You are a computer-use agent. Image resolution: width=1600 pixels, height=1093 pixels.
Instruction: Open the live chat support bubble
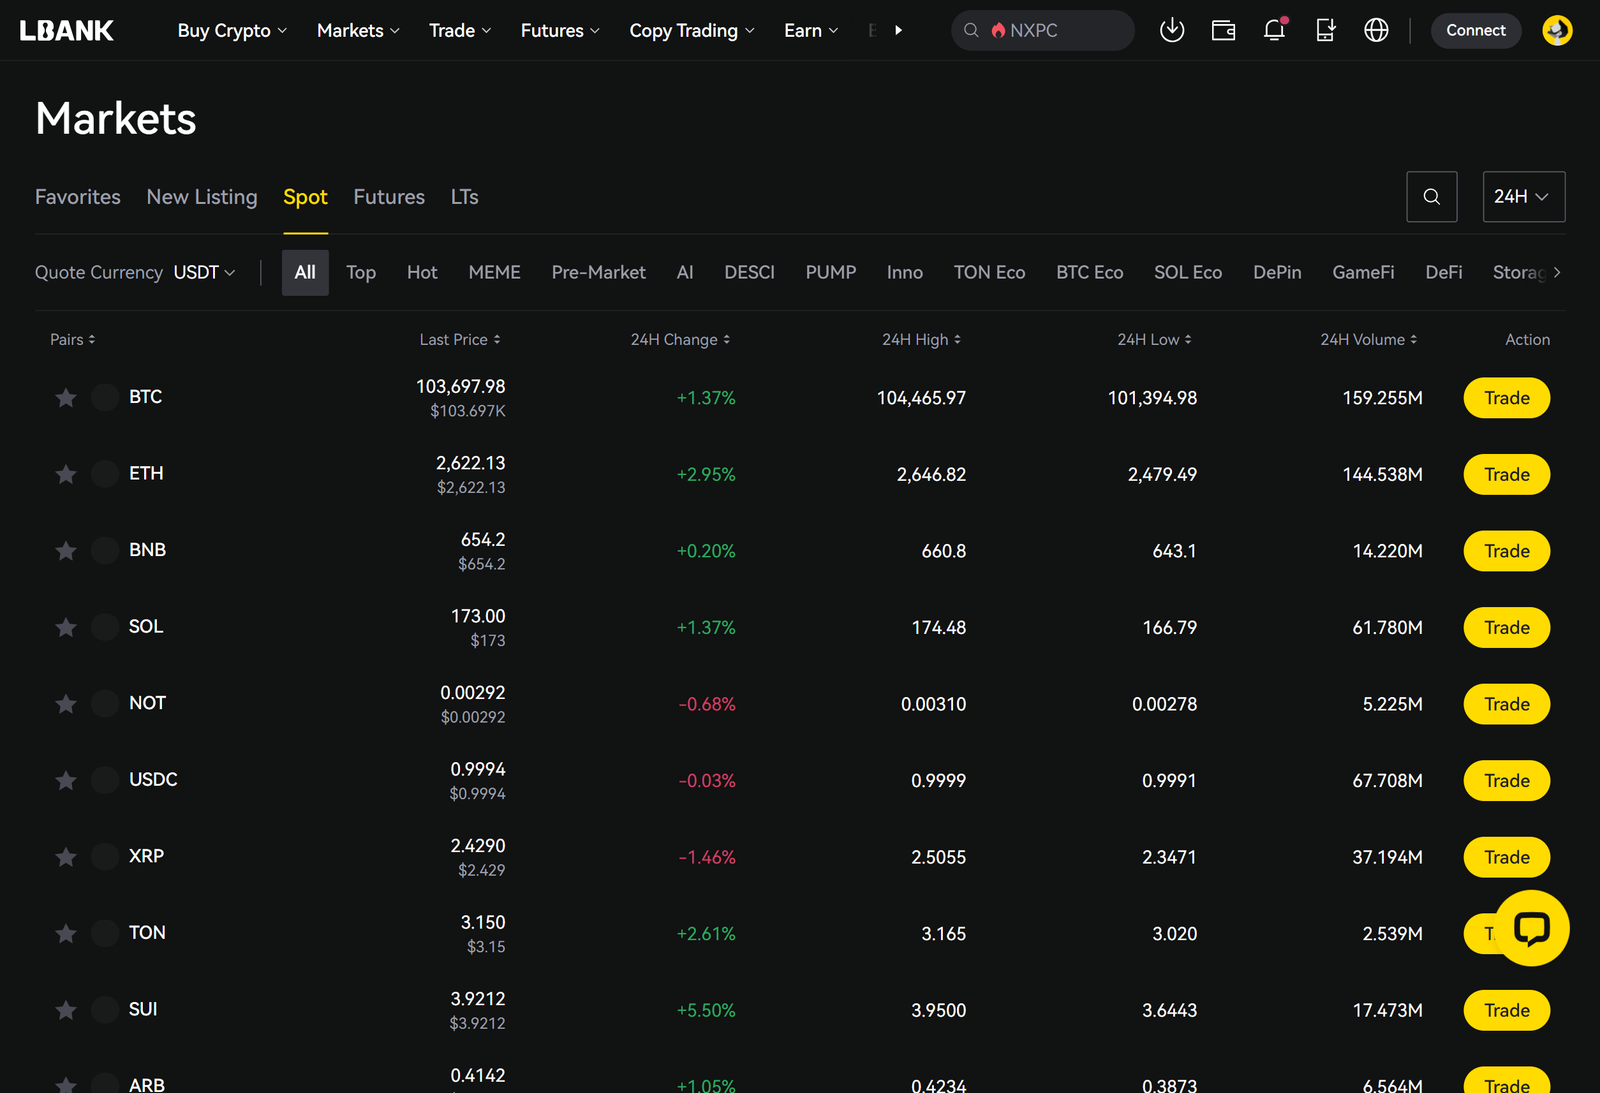pyautogui.click(x=1531, y=928)
